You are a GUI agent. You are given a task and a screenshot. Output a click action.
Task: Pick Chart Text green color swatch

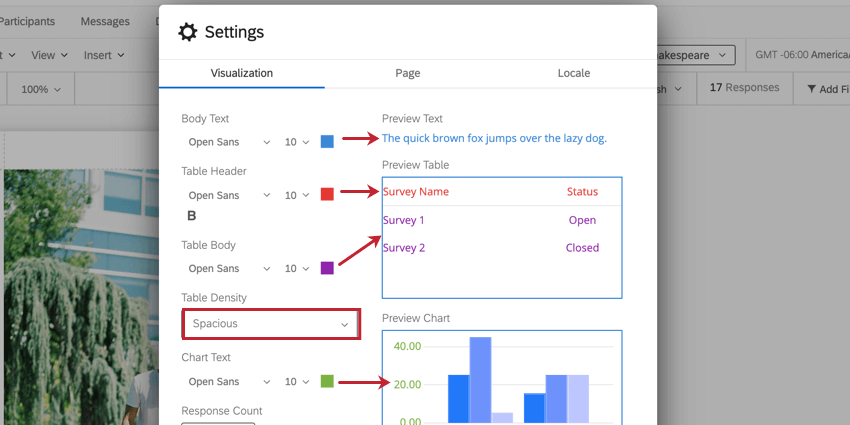click(x=327, y=381)
